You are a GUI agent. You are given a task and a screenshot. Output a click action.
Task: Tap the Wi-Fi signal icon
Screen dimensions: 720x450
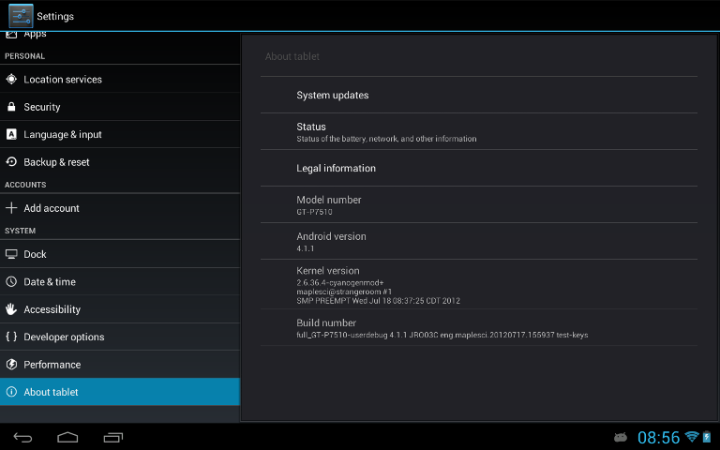[692, 436]
